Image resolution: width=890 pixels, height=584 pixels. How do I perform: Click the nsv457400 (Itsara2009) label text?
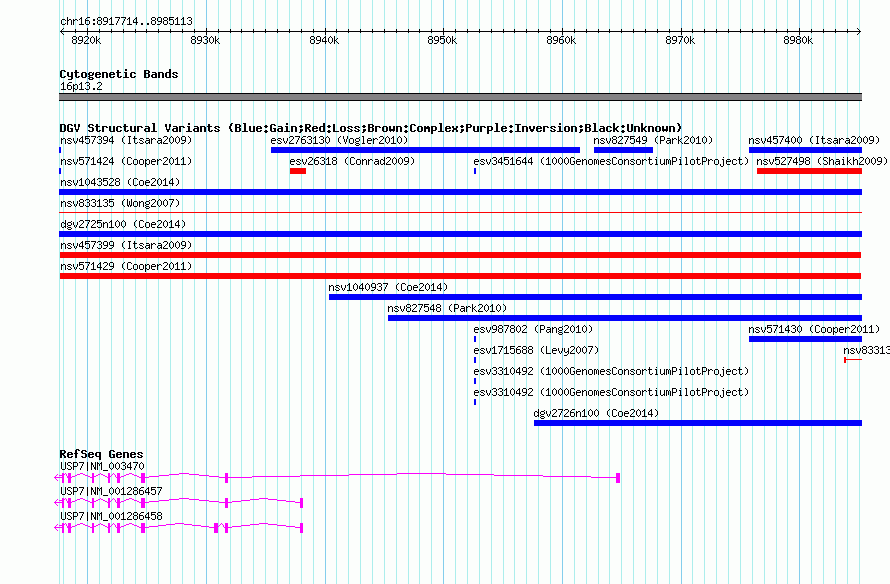(x=814, y=140)
